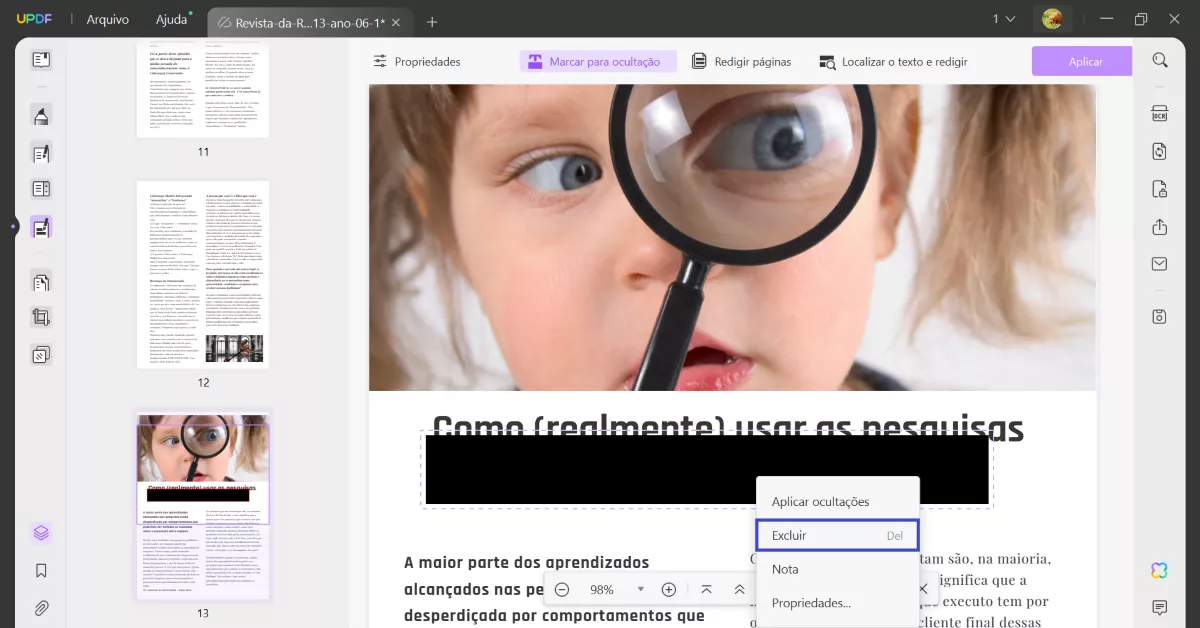Open the Arquivo menu
This screenshot has width=1200, height=628.
[107, 18]
